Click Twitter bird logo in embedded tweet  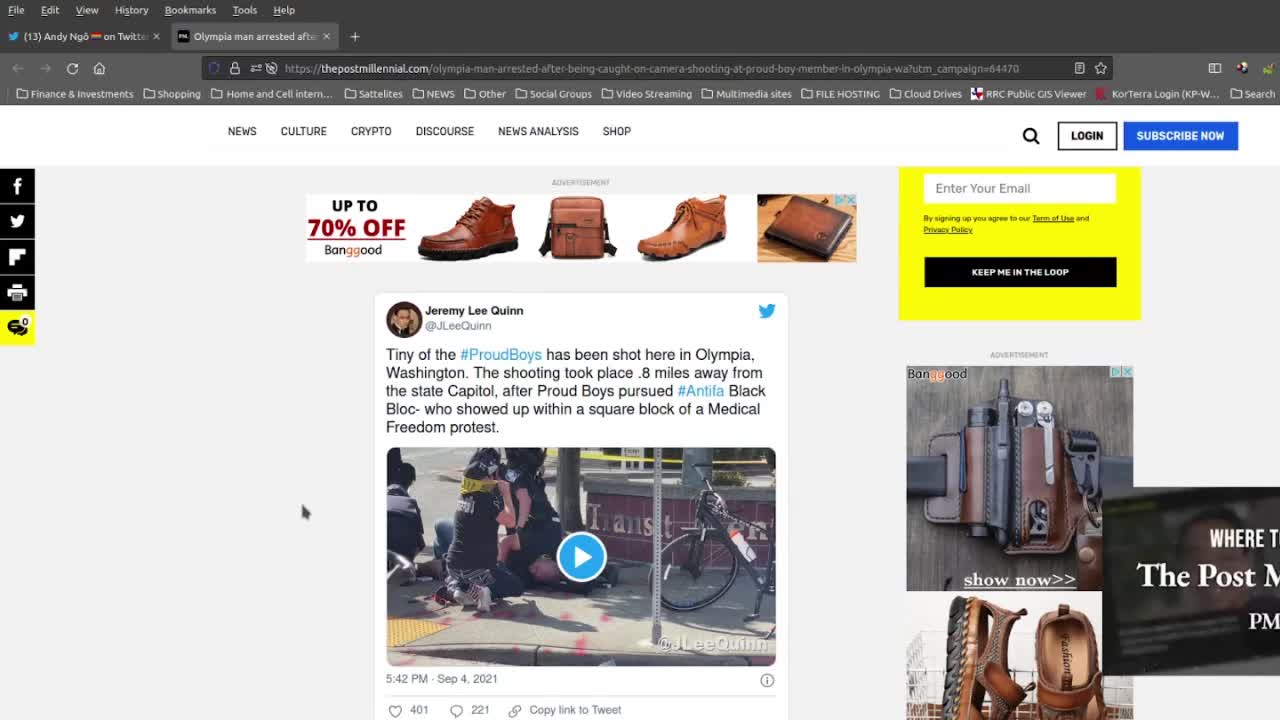point(767,311)
